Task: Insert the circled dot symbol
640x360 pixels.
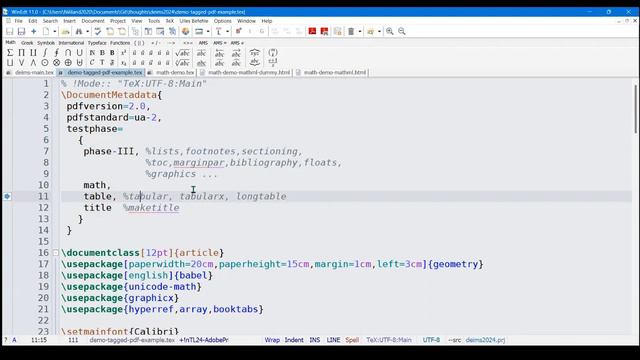Action: click(x=45, y=63)
